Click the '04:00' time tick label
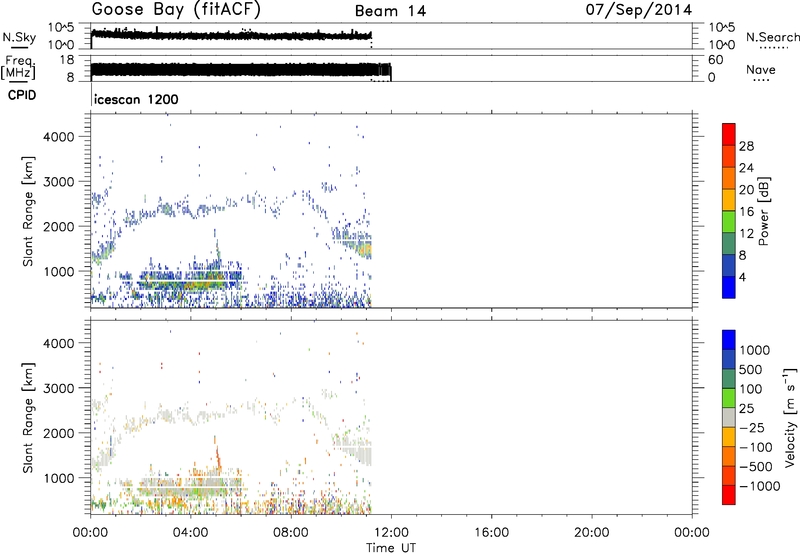This screenshot has height=554, width=800. [191, 533]
